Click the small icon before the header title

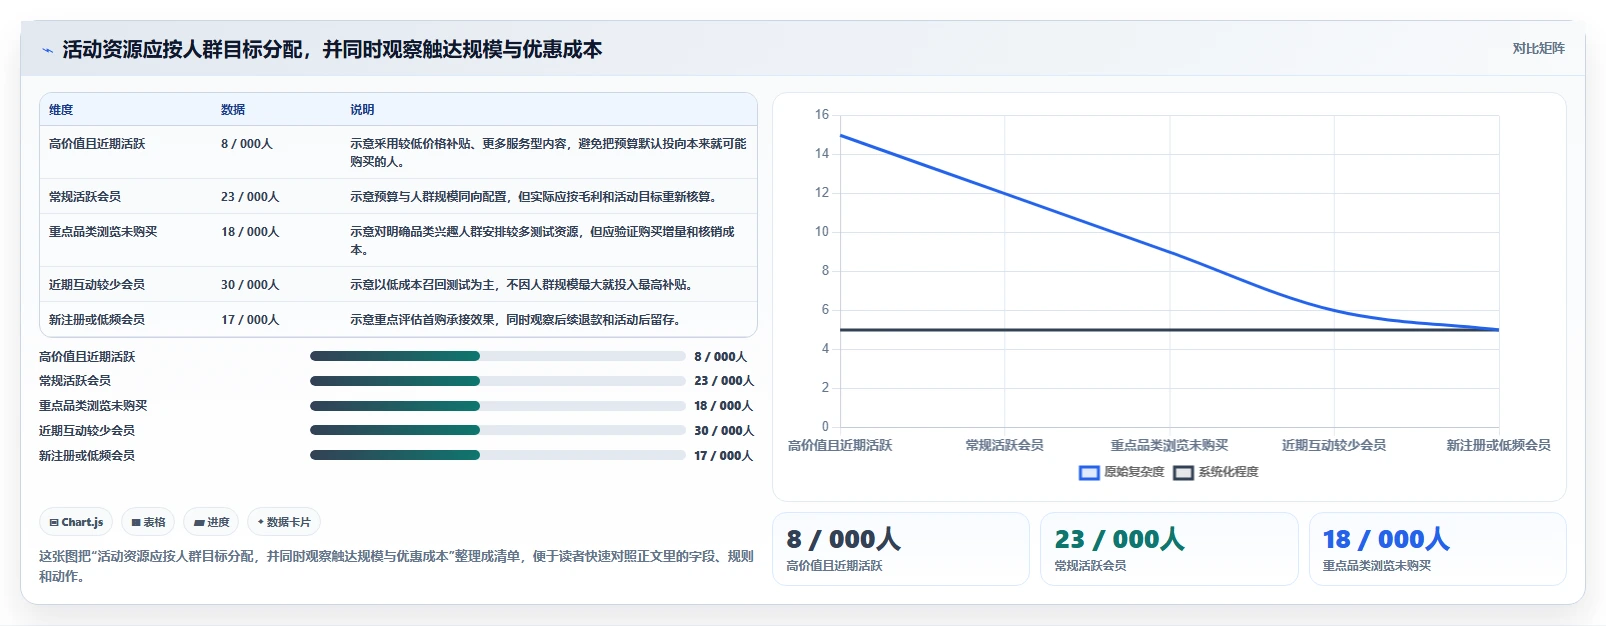pyautogui.click(x=47, y=50)
